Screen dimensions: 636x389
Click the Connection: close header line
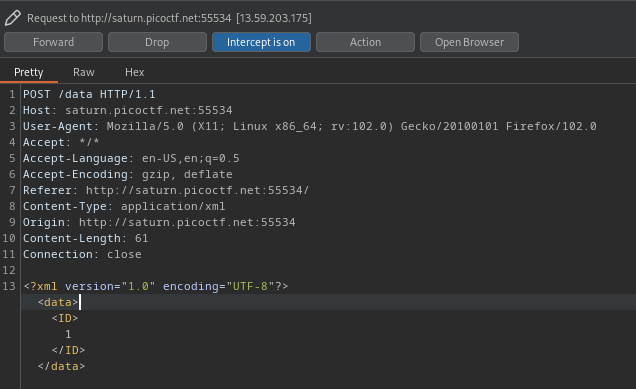pos(82,254)
